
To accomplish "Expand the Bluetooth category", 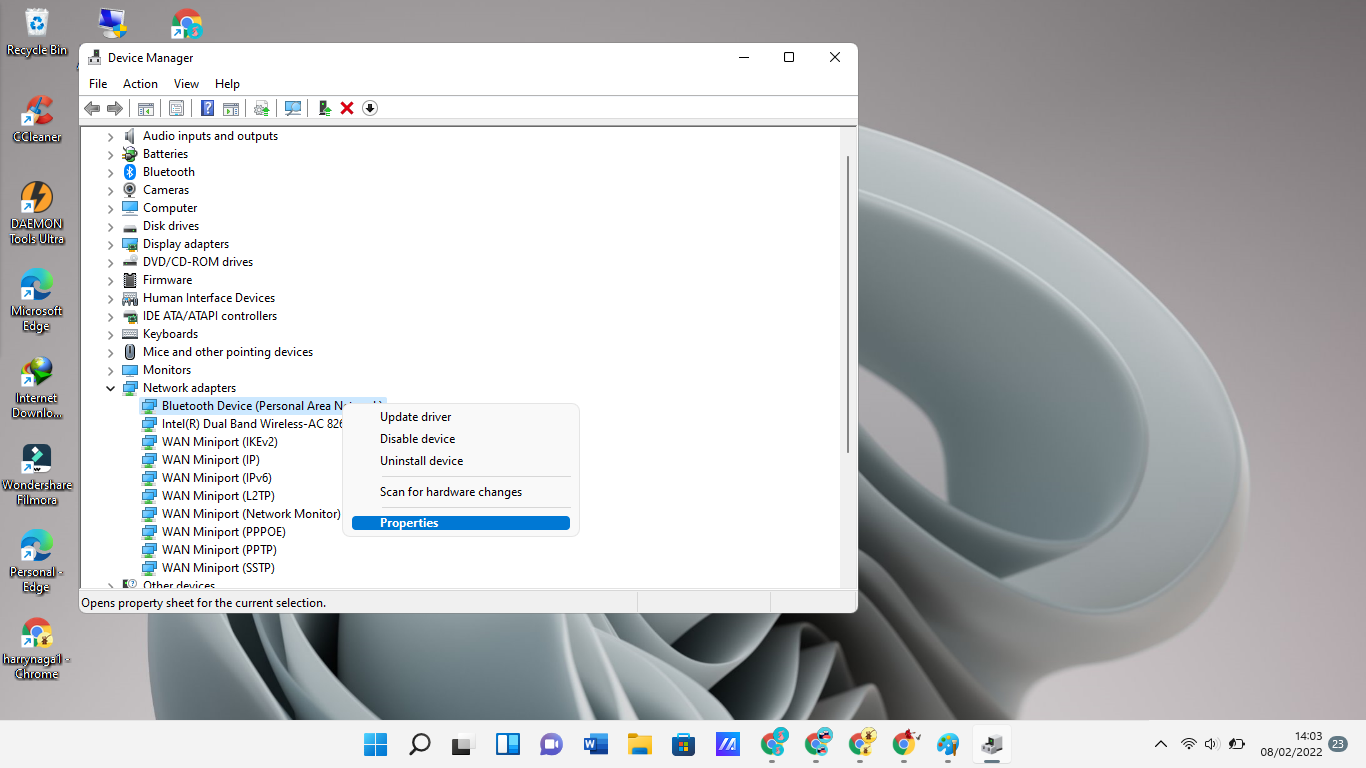I will [x=111, y=172].
